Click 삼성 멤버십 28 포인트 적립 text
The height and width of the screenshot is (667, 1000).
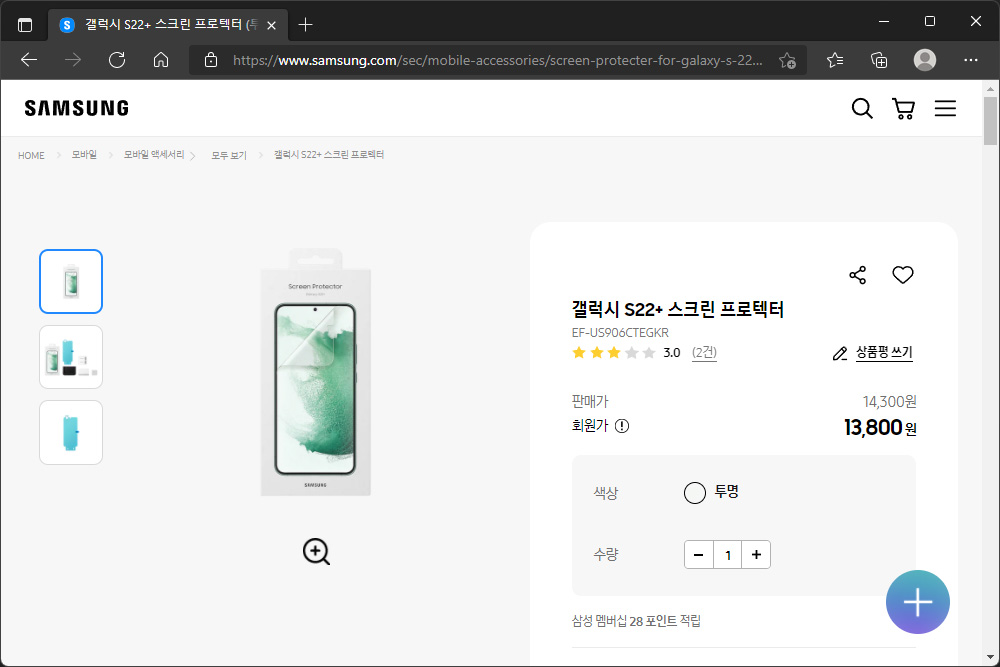[x=636, y=621]
